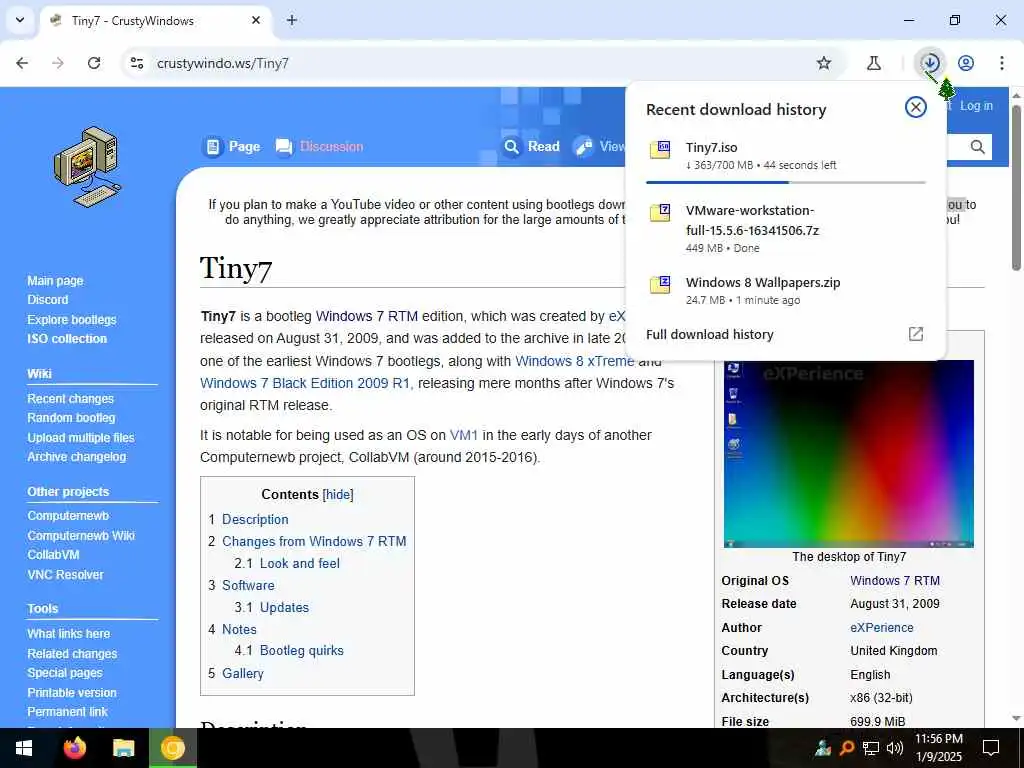Open File Explorer from the taskbar

[123, 748]
